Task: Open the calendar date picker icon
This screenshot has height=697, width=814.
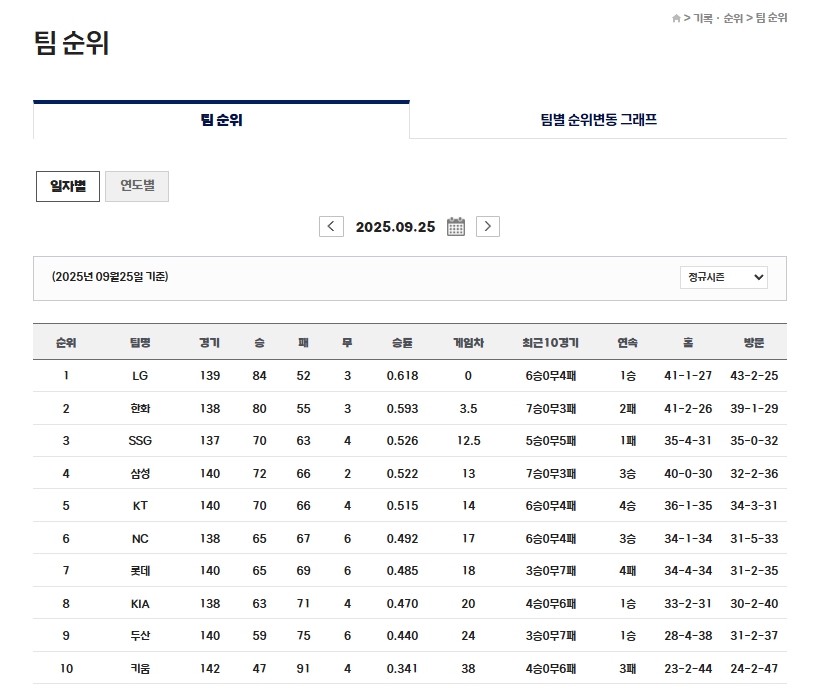Action: [456, 227]
